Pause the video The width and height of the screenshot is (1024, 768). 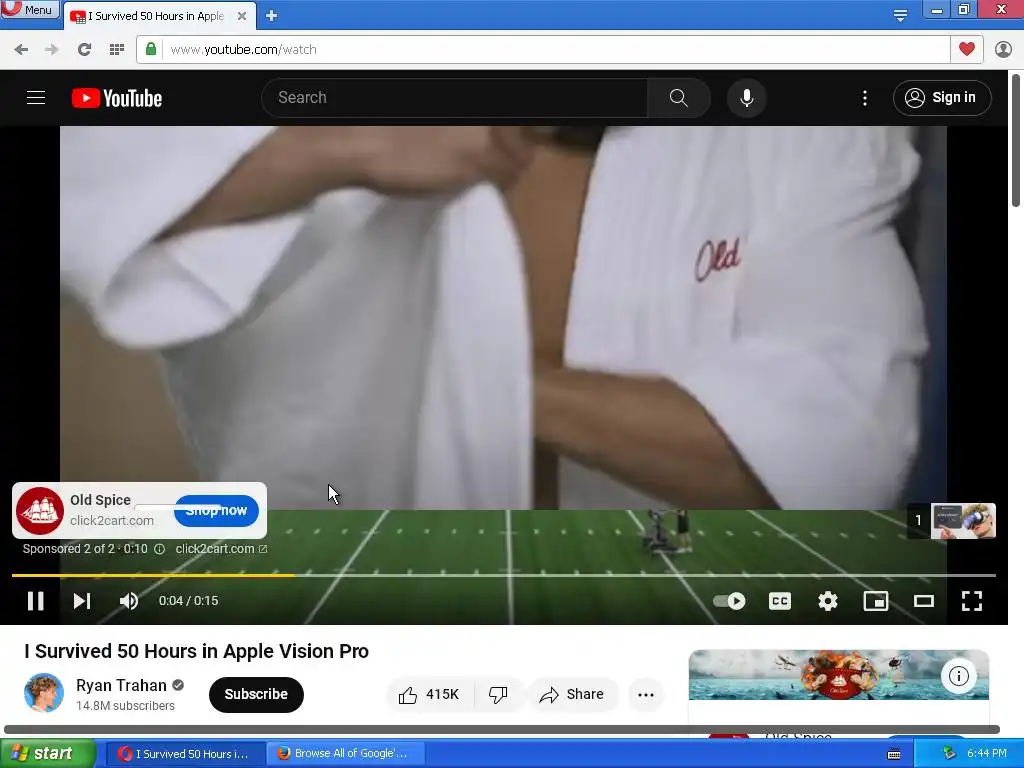point(36,601)
